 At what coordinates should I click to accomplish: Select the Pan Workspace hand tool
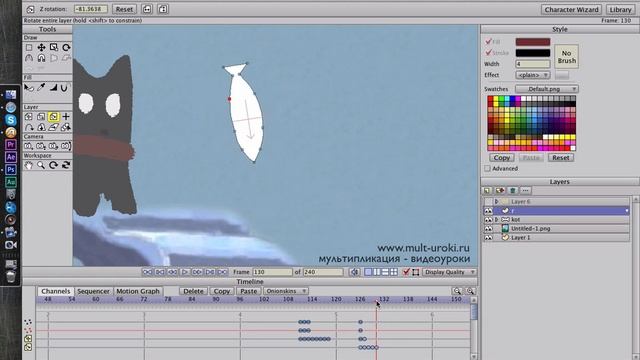coord(29,165)
